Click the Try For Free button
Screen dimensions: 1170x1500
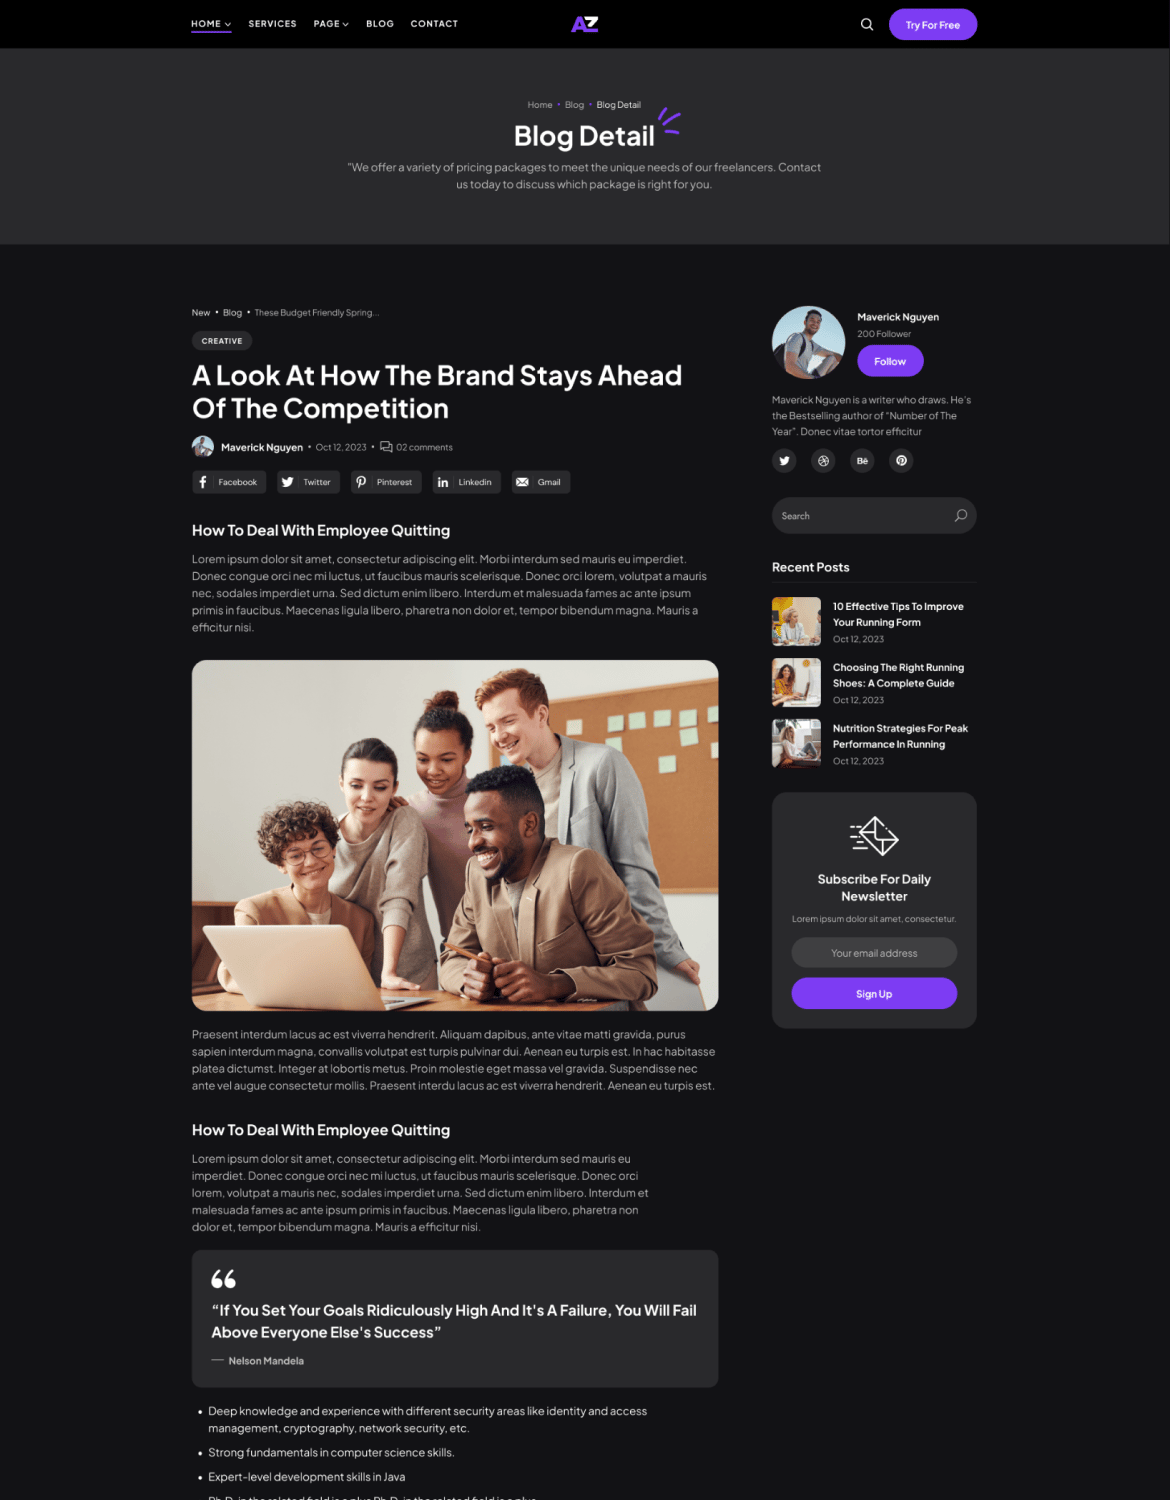pos(933,24)
